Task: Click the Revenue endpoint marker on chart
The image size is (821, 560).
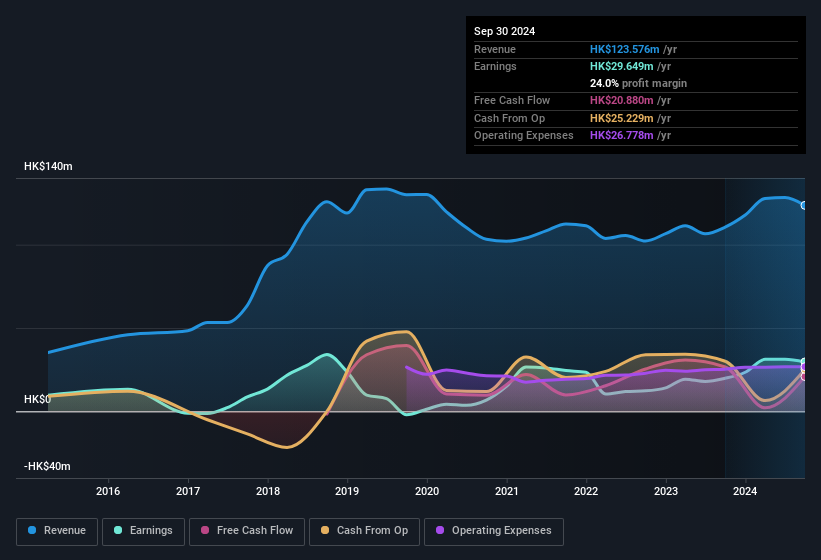Action: click(x=804, y=205)
